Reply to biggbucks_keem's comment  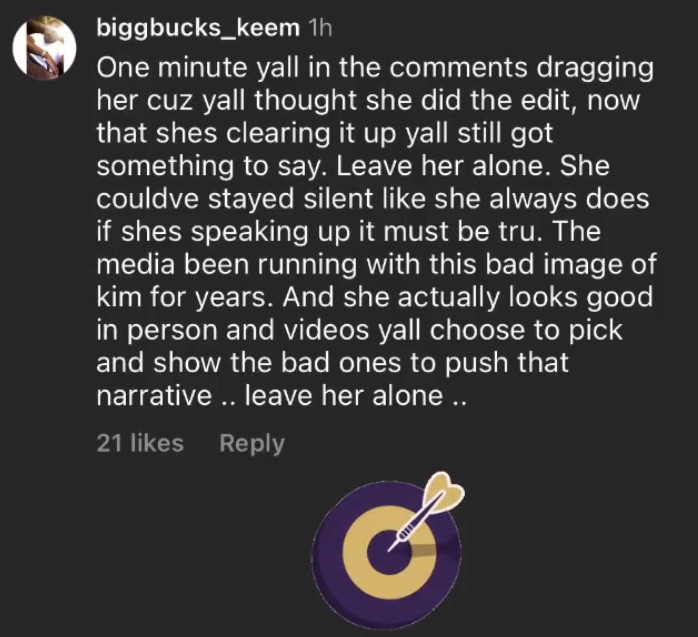(252, 444)
